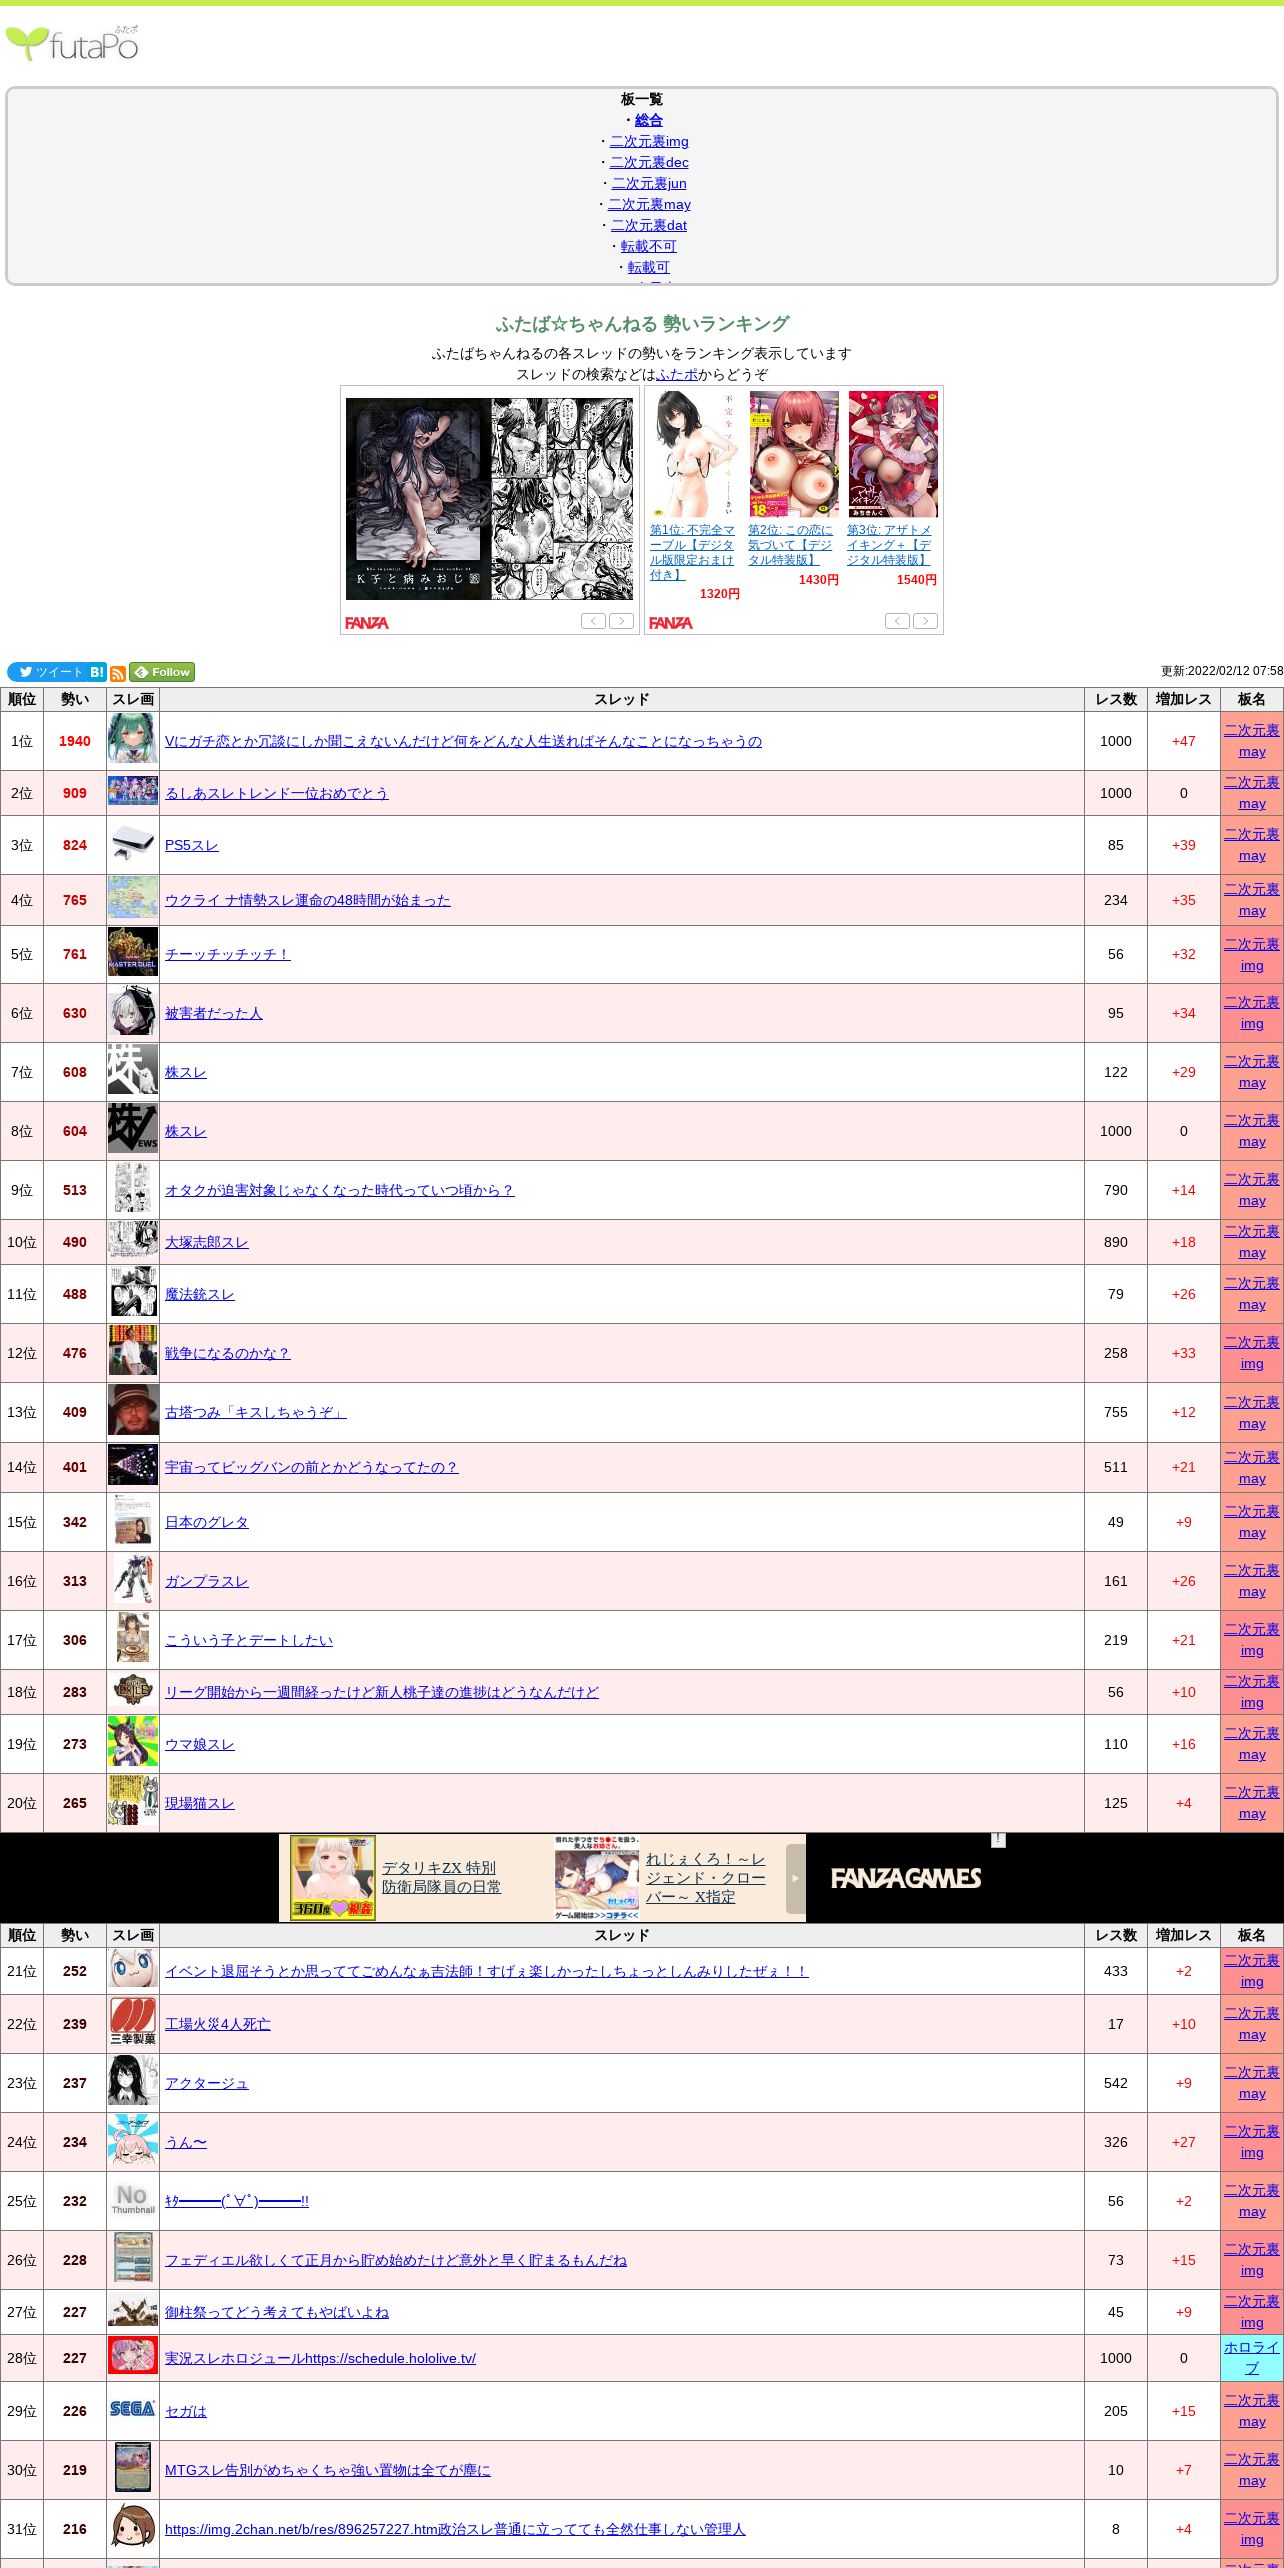The height and width of the screenshot is (2568, 1284).
Task: Click the ホロライブ board name cell link
Action: tap(1251, 2358)
